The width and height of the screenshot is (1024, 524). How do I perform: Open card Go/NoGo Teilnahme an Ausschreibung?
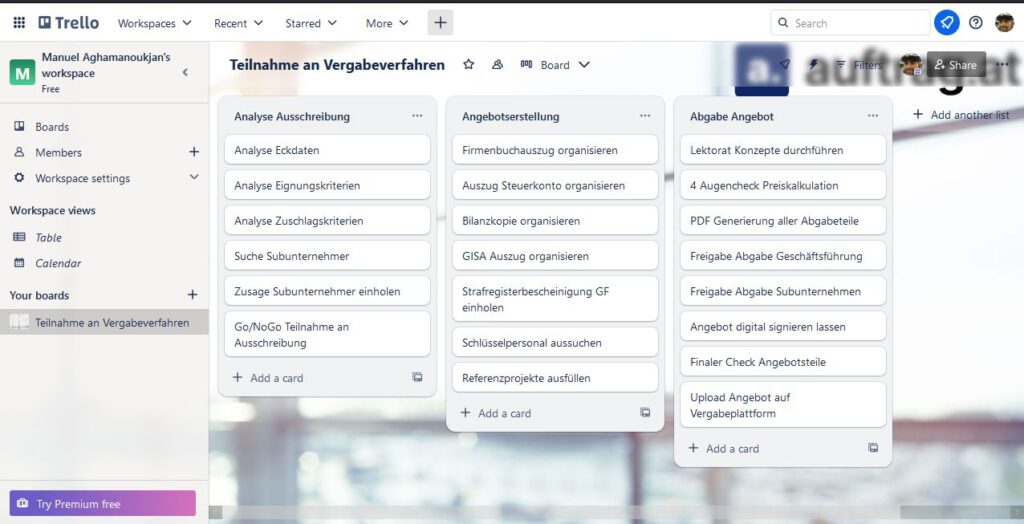tap(327, 334)
